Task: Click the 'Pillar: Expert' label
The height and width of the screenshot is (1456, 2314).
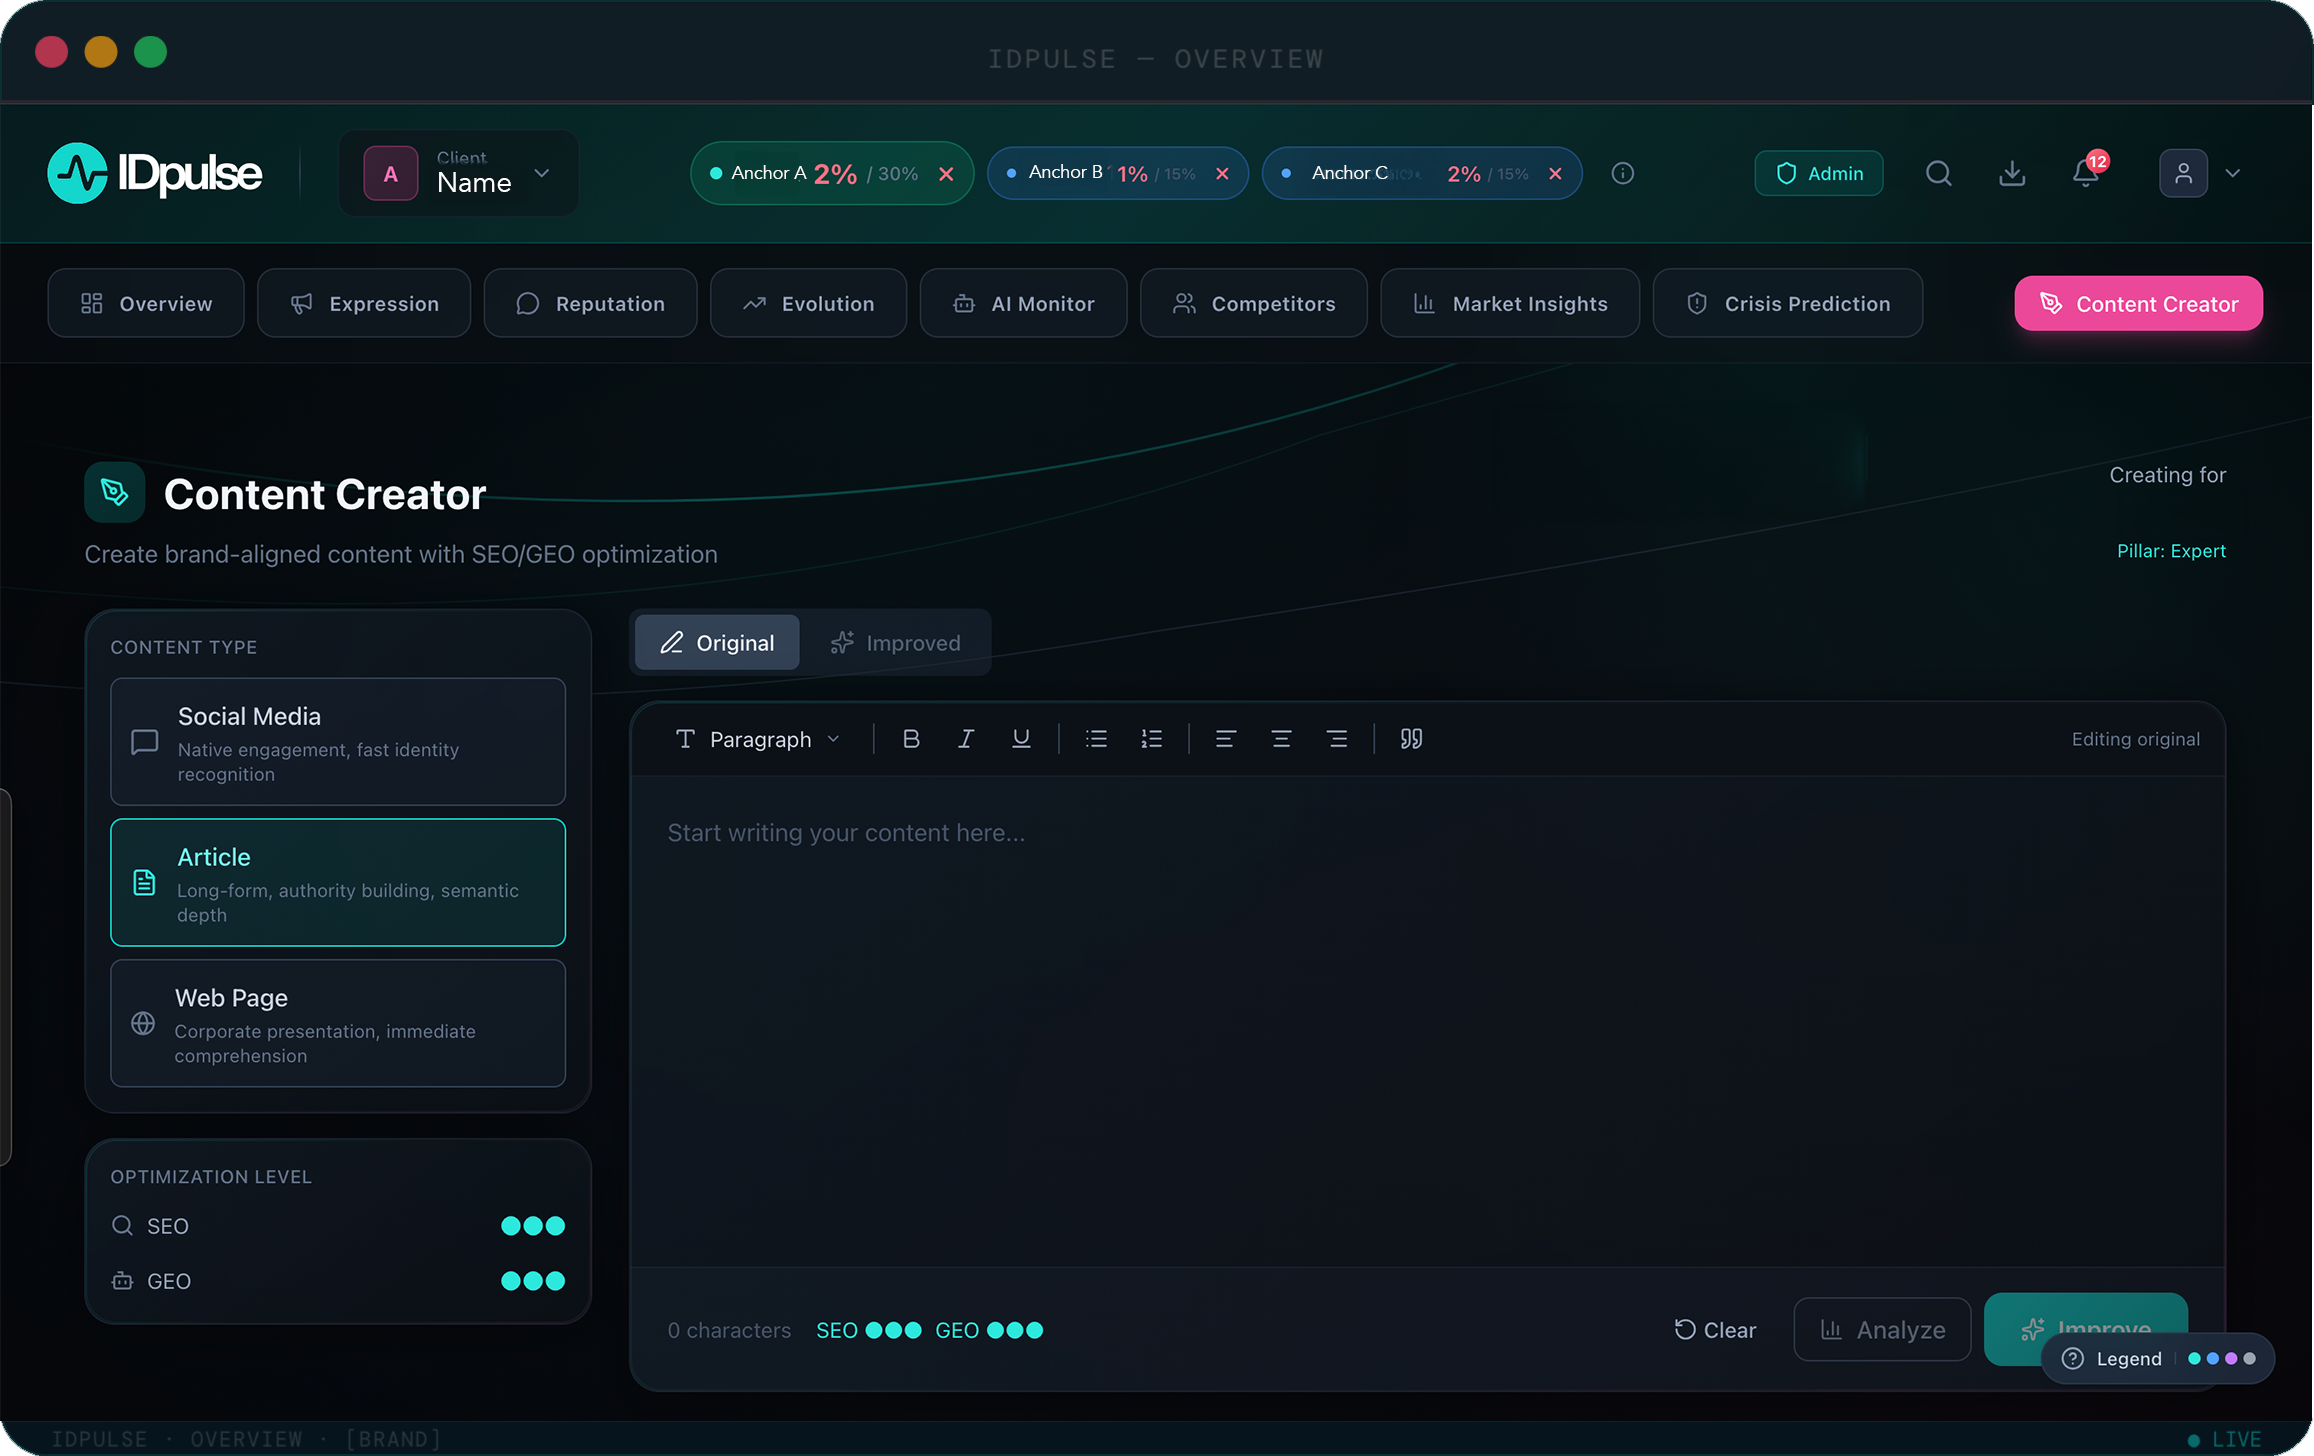Action: pos(2171,551)
